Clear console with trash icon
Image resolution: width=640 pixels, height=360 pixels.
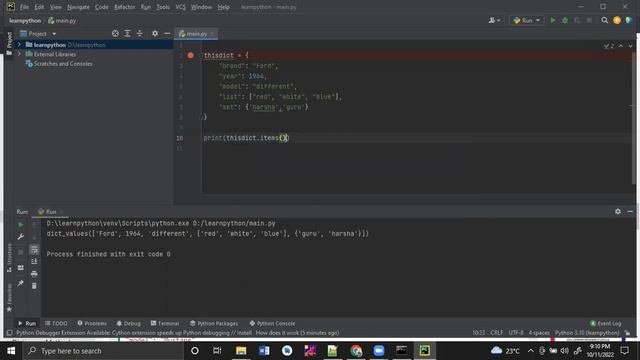(34, 286)
